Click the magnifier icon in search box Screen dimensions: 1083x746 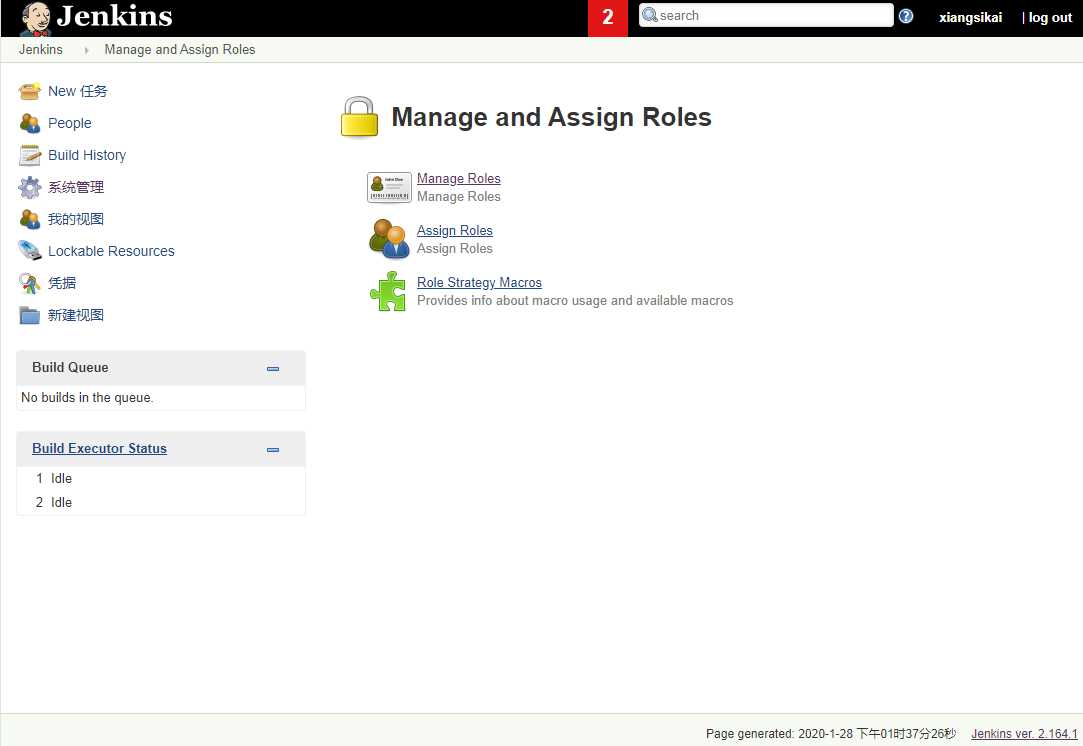(649, 15)
